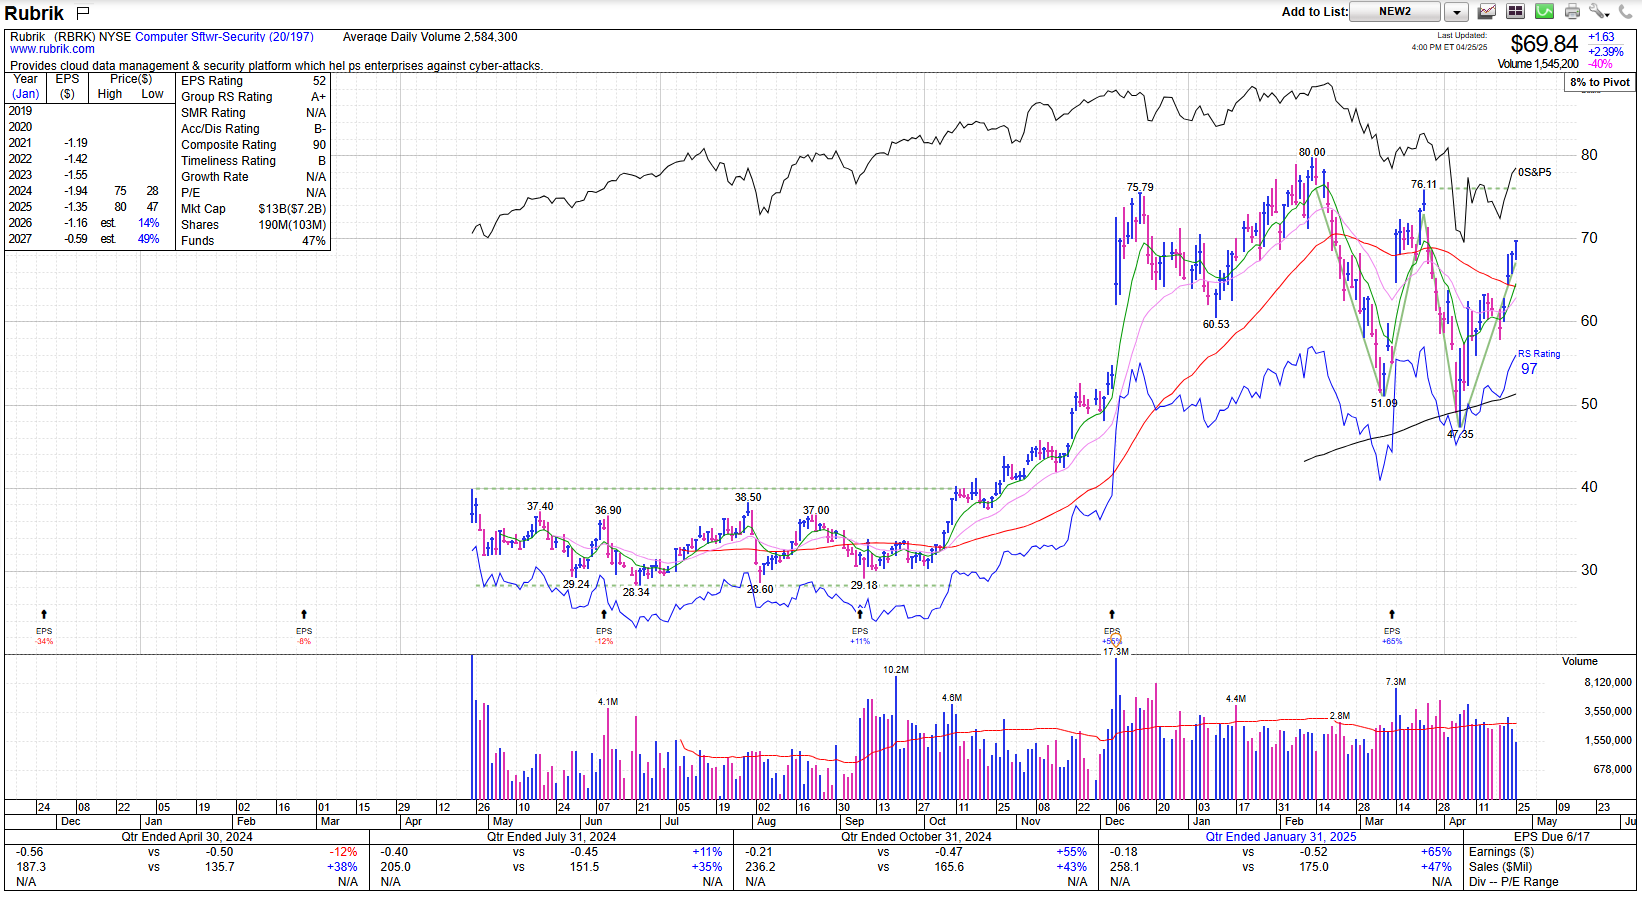Click the Timeliness Rating row
The image size is (1642, 897).
tap(253, 161)
